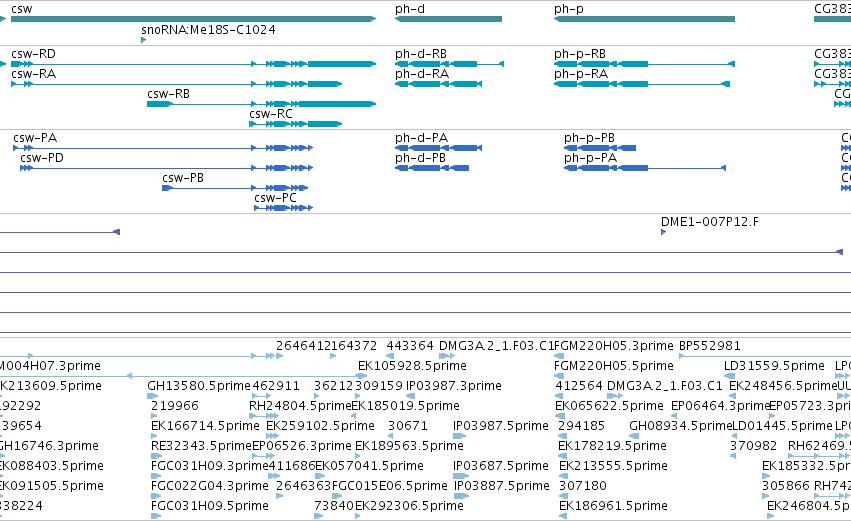Click the EK186961.5prime EST
851x521 pixels.
tap(613, 506)
